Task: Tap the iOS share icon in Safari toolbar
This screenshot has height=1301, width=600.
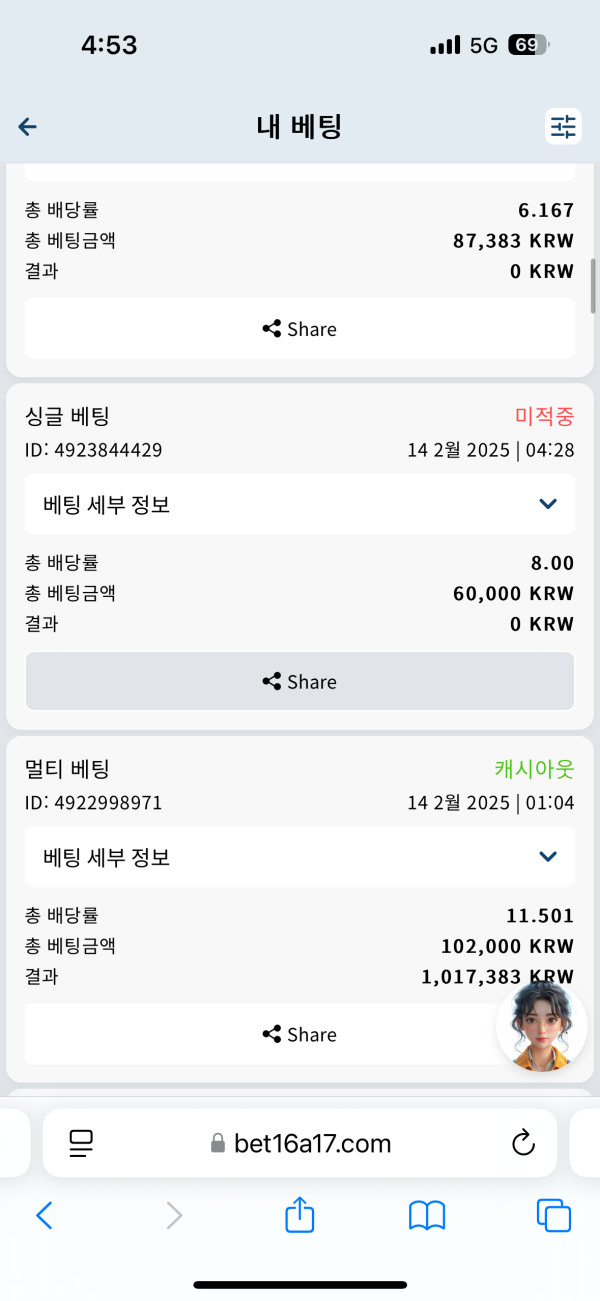Action: pos(299,1215)
